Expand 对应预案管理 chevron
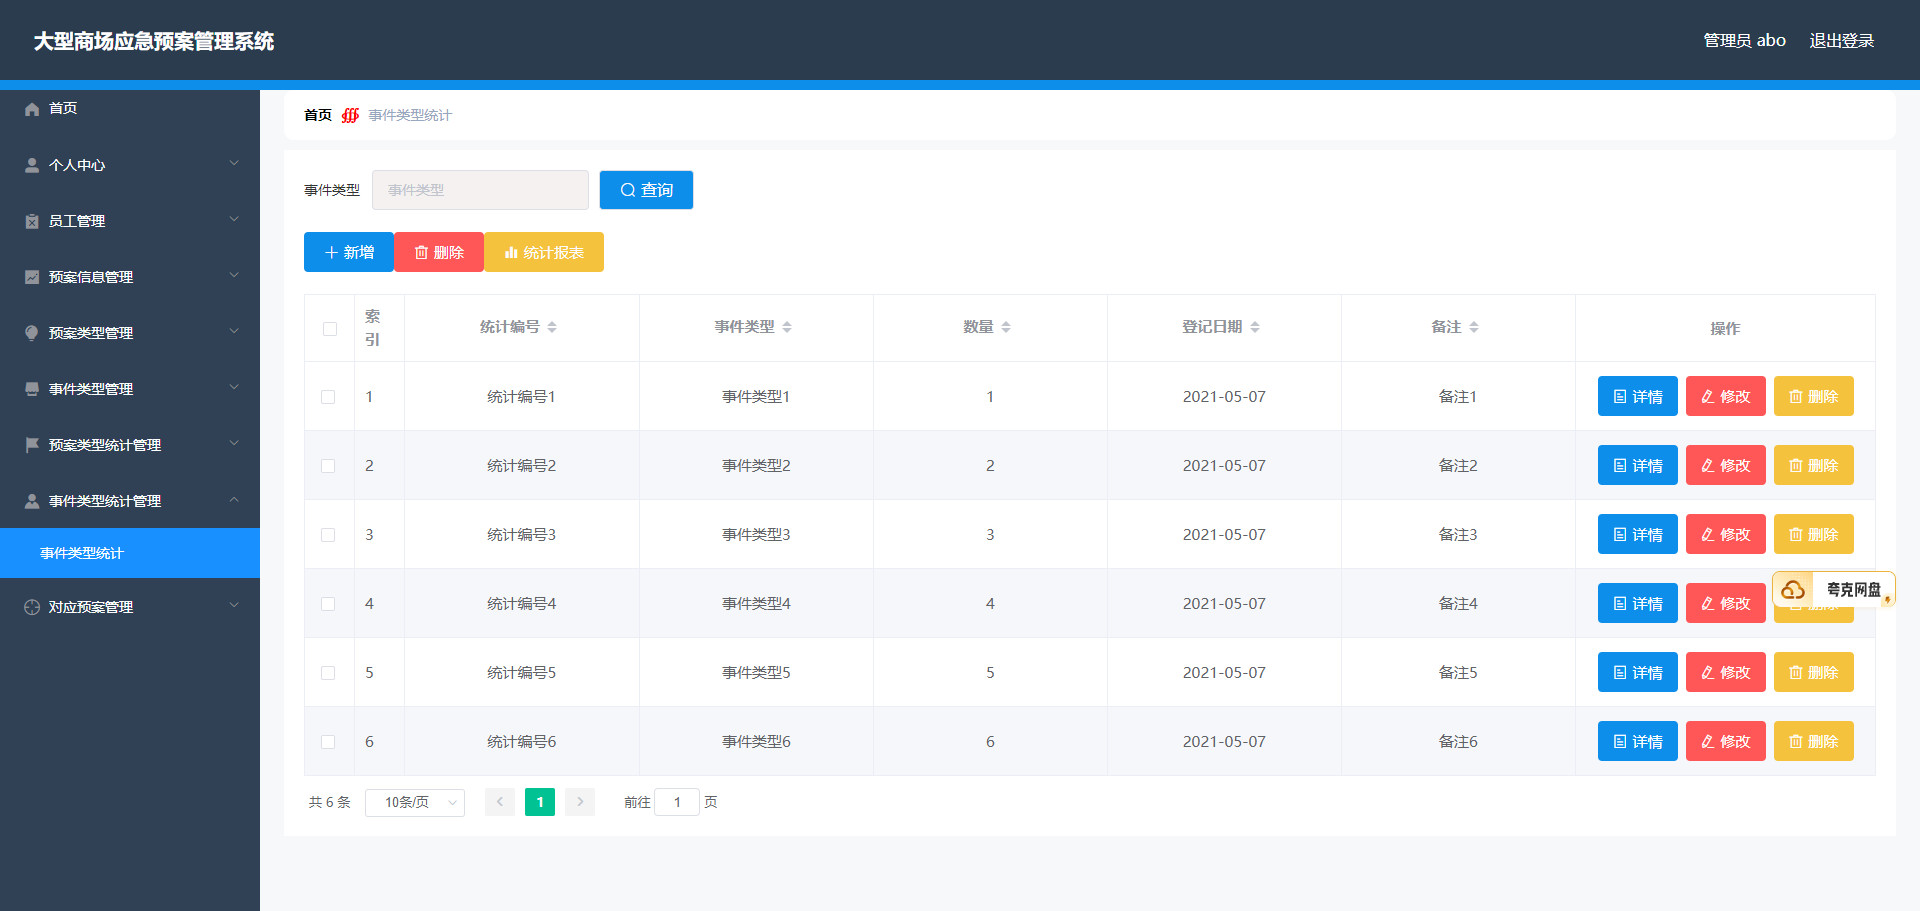 coord(234,605)
